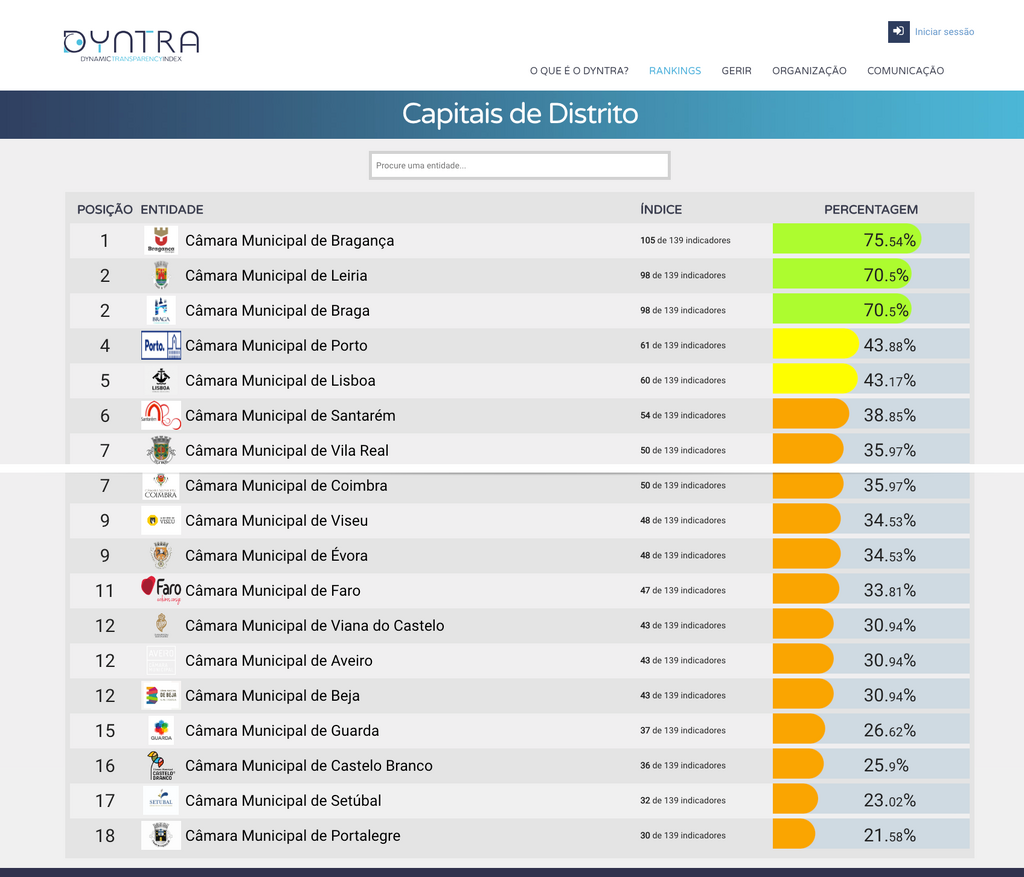Open Câmara Municipal de Bragança
Screen dimensions: 1024x877
click(289, 240)
